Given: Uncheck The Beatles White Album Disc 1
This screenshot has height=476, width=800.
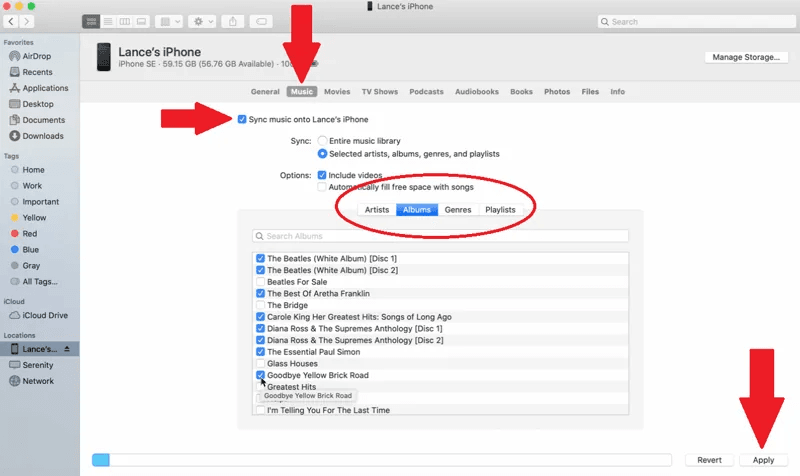Looking at the screenshot, I should coord(261,258).
